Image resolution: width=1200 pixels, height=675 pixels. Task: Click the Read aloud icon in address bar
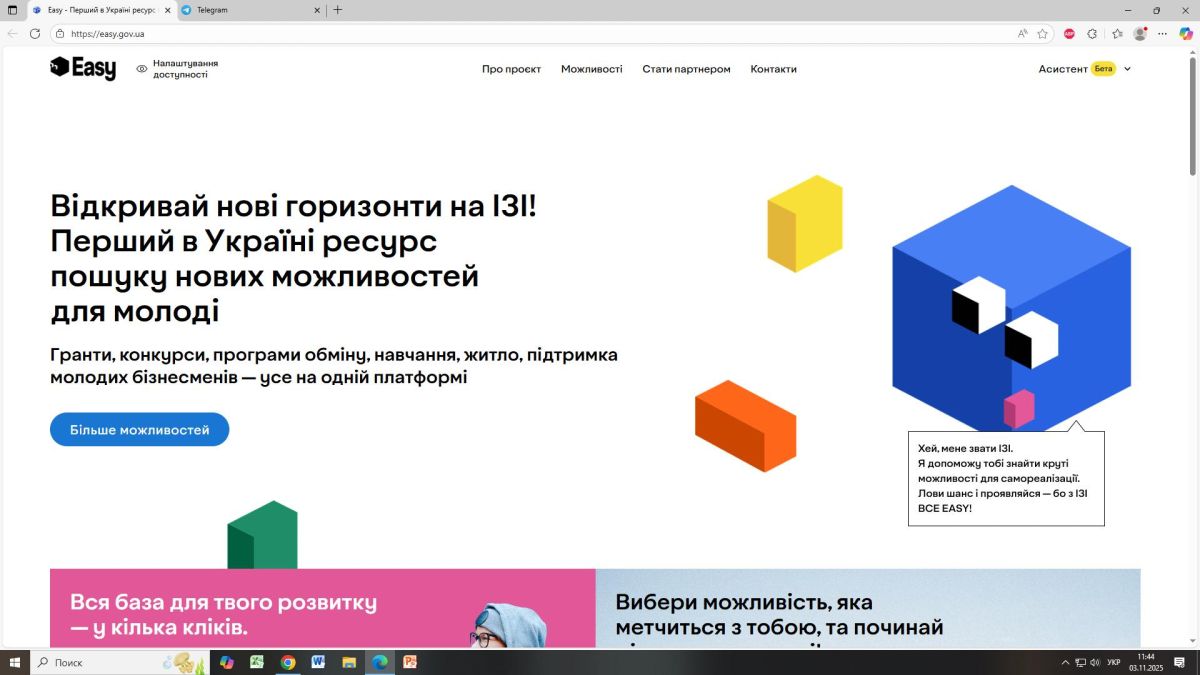click(x=1022, y=33)
